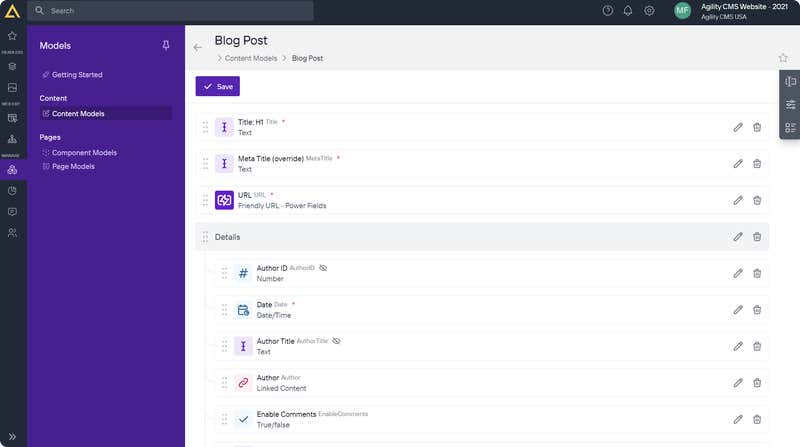Edit the Title: H1 field pencil icon

tap(738, 127)
